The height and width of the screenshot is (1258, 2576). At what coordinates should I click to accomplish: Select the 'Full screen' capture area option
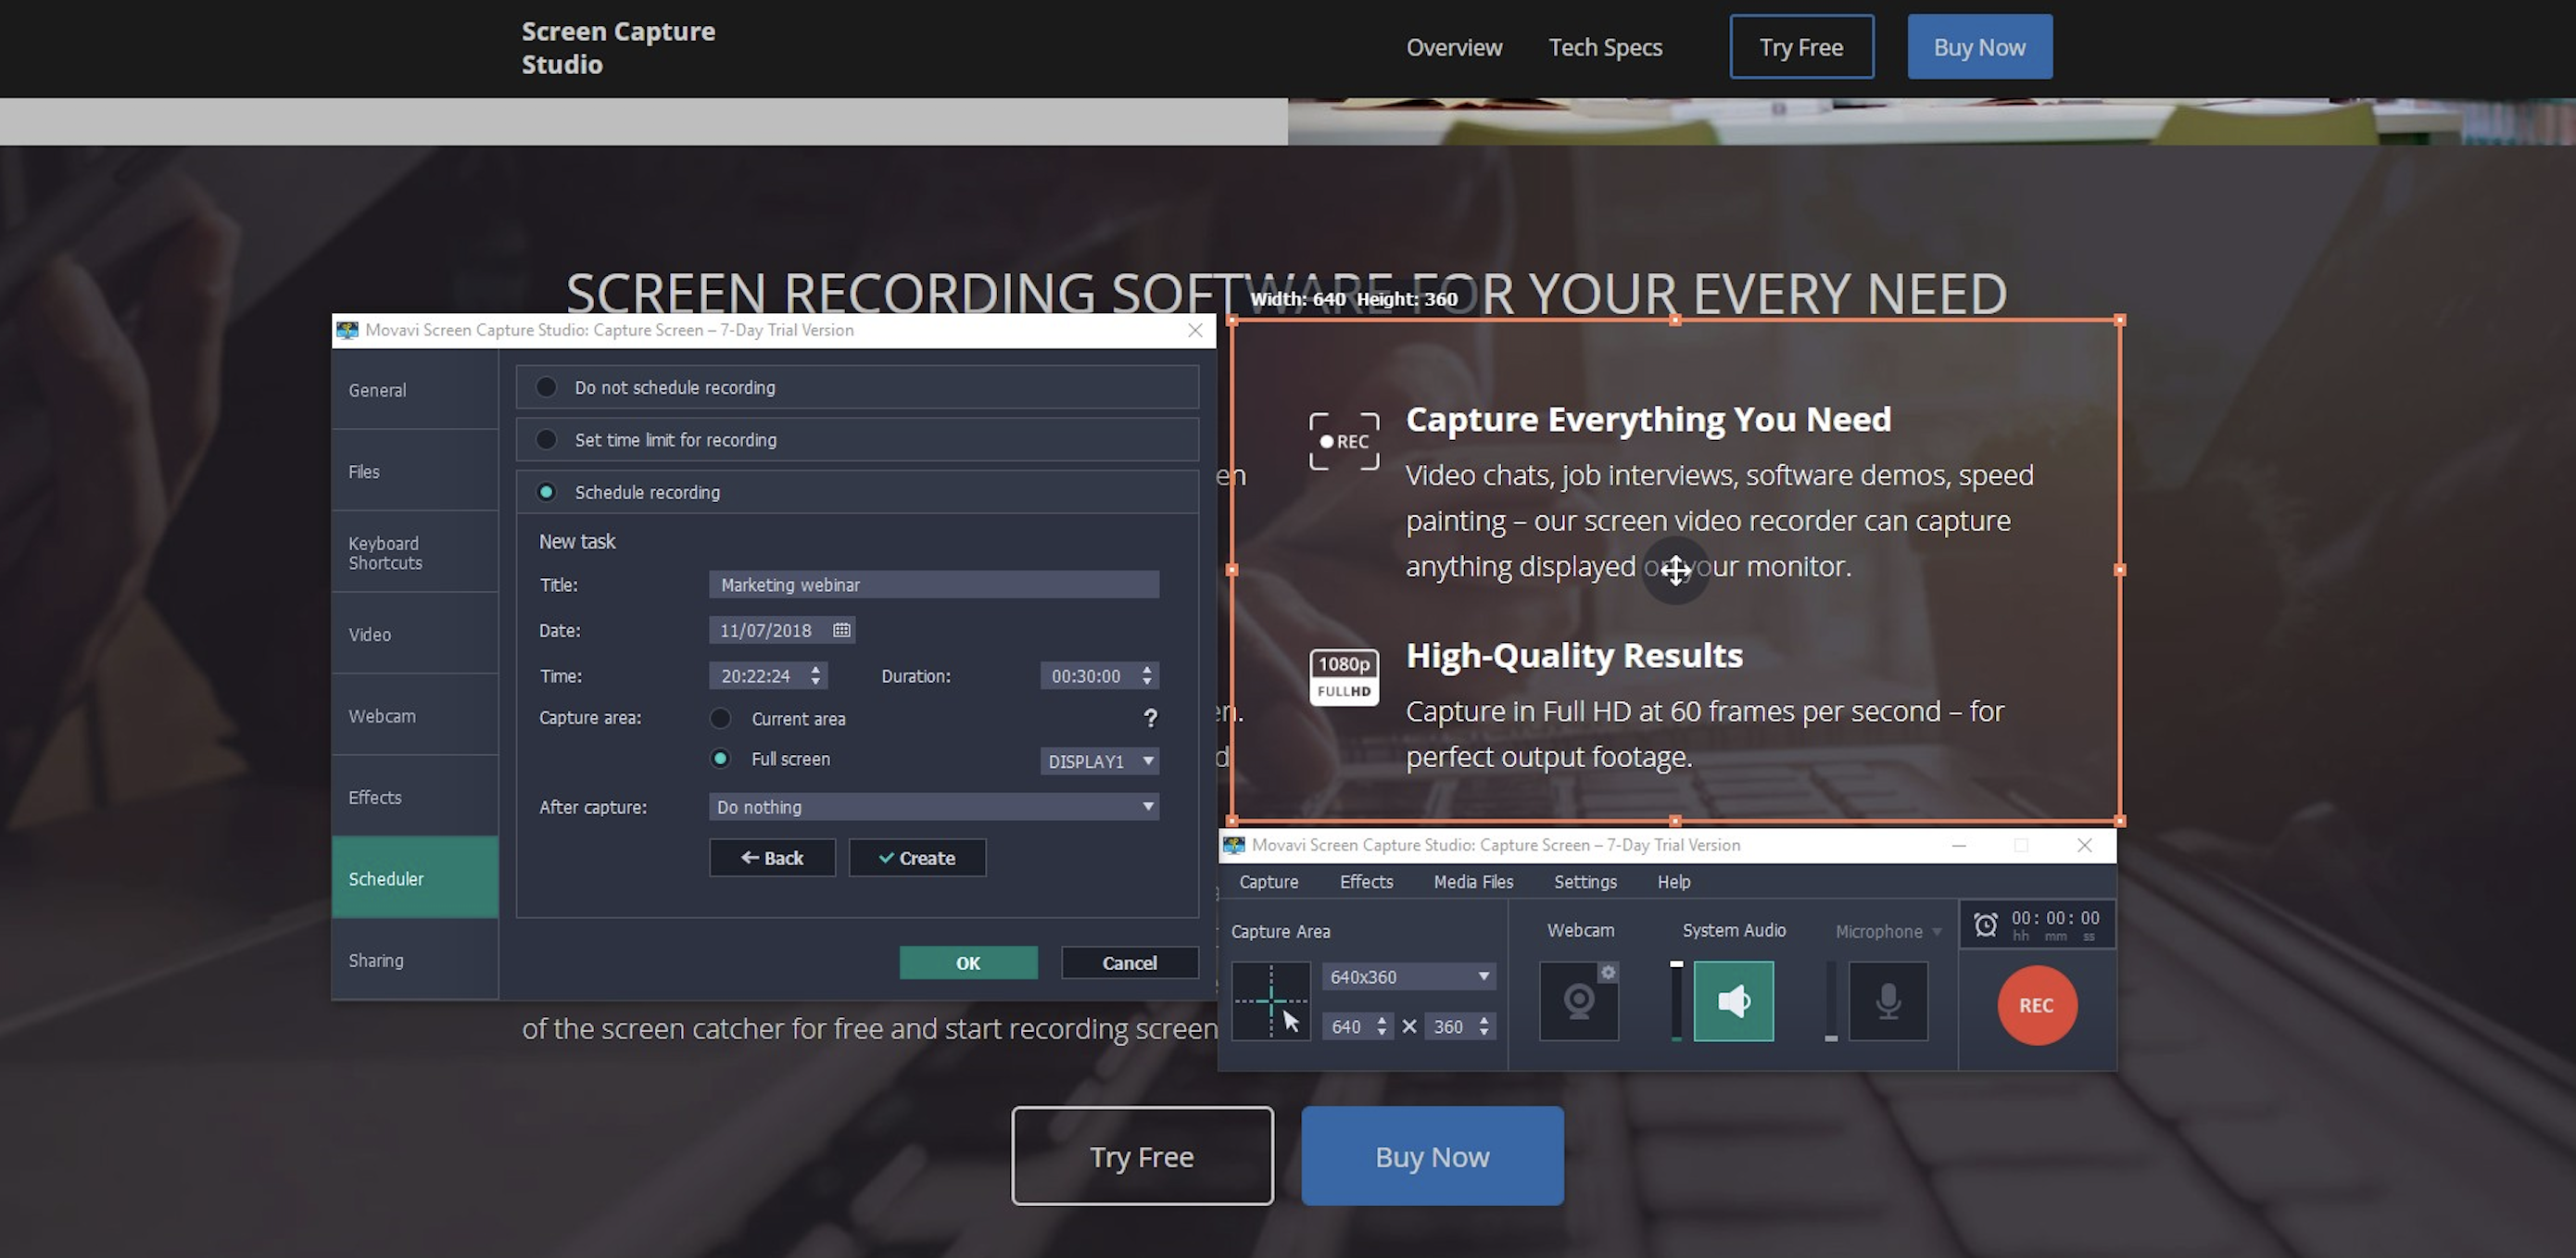point(718,759)
